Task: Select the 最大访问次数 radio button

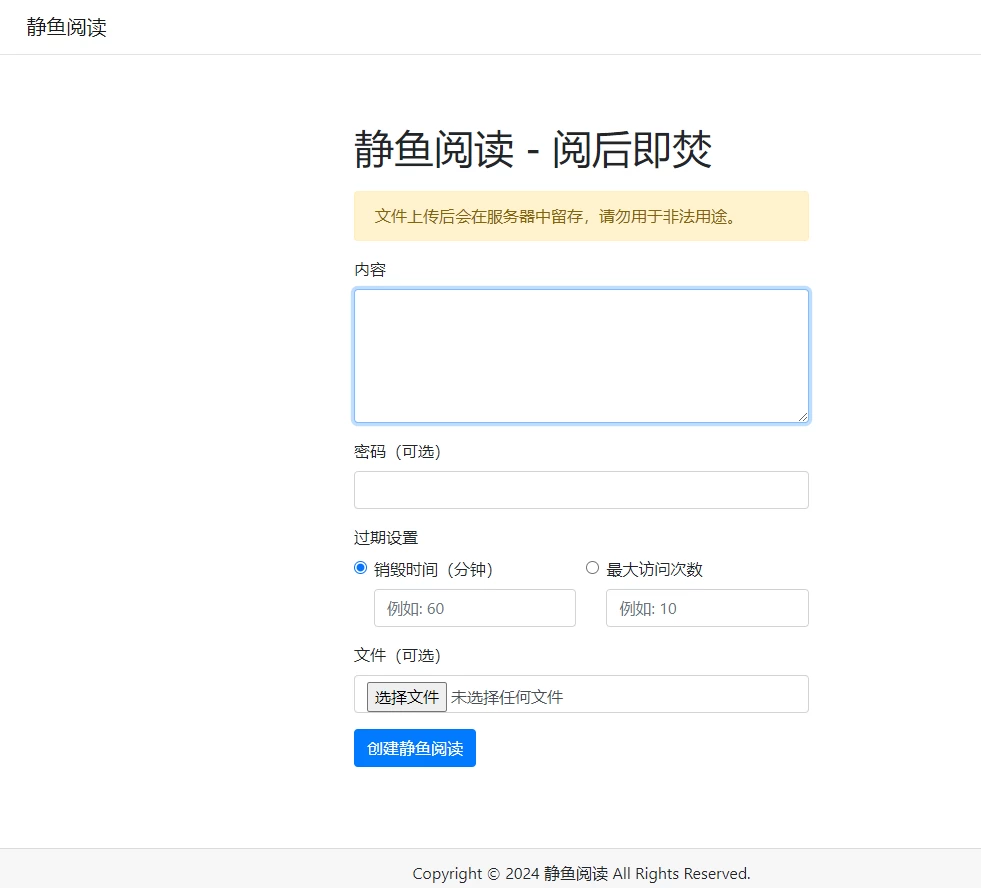Action: coord(592,568)
